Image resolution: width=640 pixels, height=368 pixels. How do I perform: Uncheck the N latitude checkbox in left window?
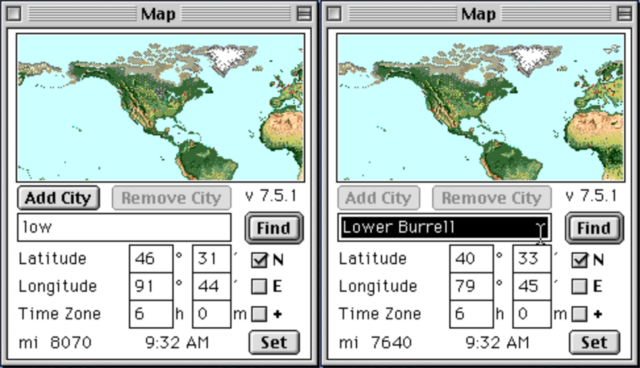click(259, 260)
